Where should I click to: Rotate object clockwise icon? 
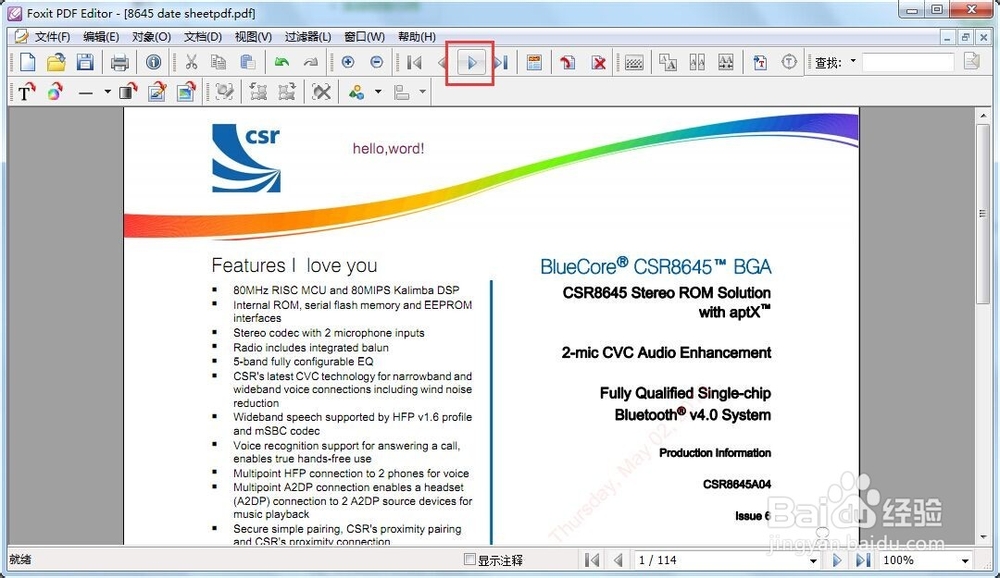[x=287, y=93]
